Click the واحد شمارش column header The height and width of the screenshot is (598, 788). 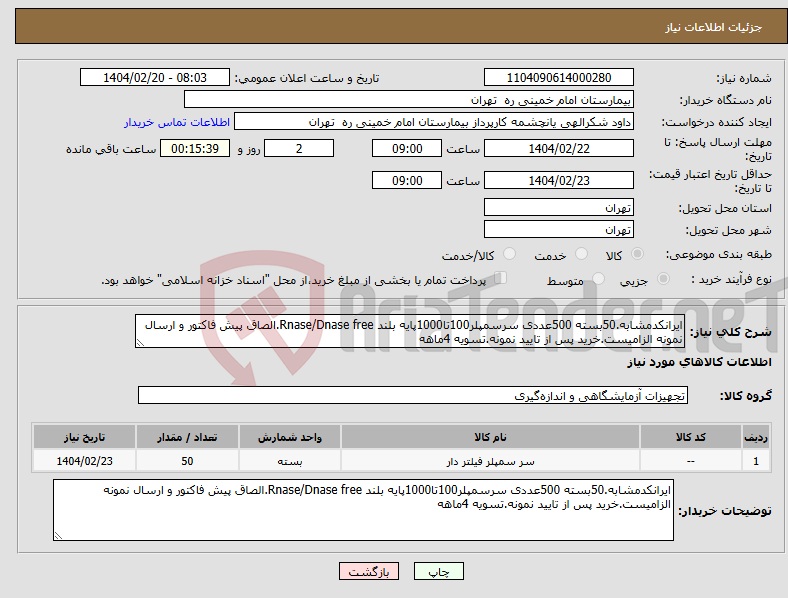(290, 437)
